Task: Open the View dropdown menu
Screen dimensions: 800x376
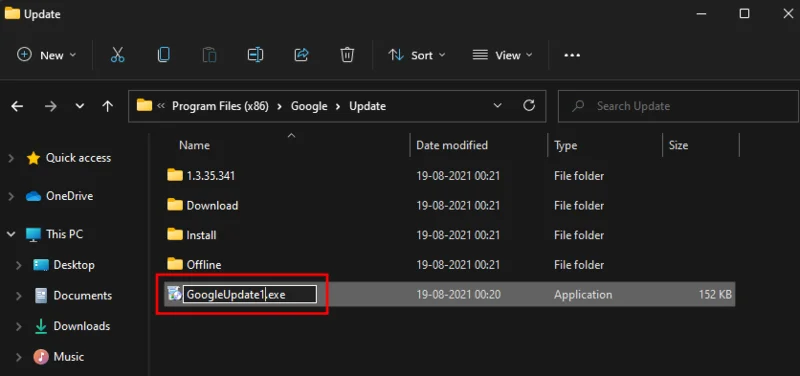Action: click(x=503, y=55)
